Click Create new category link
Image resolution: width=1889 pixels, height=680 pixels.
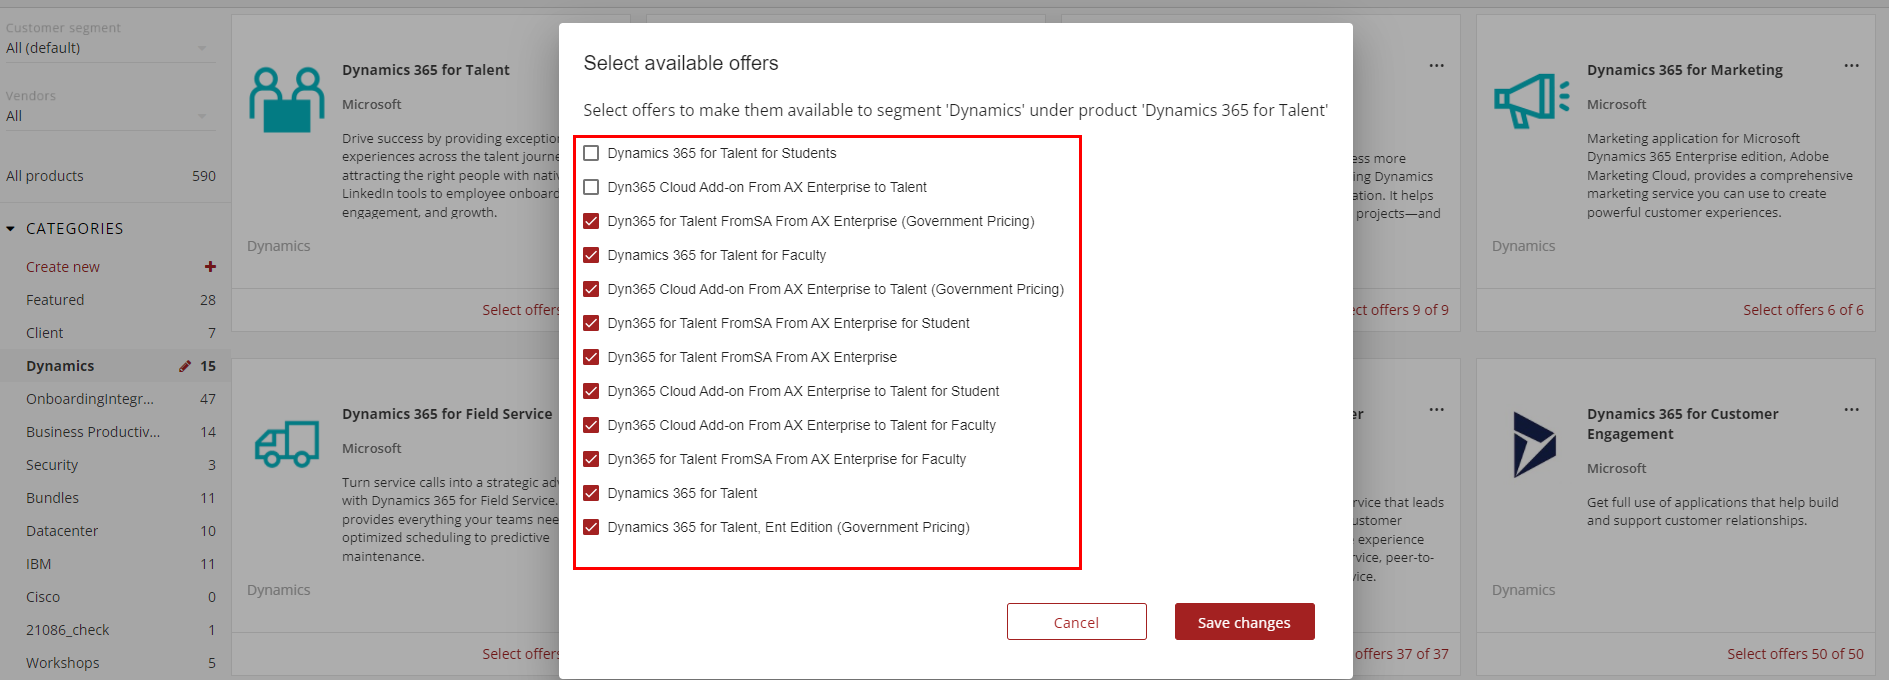click(x=63, y=267)
